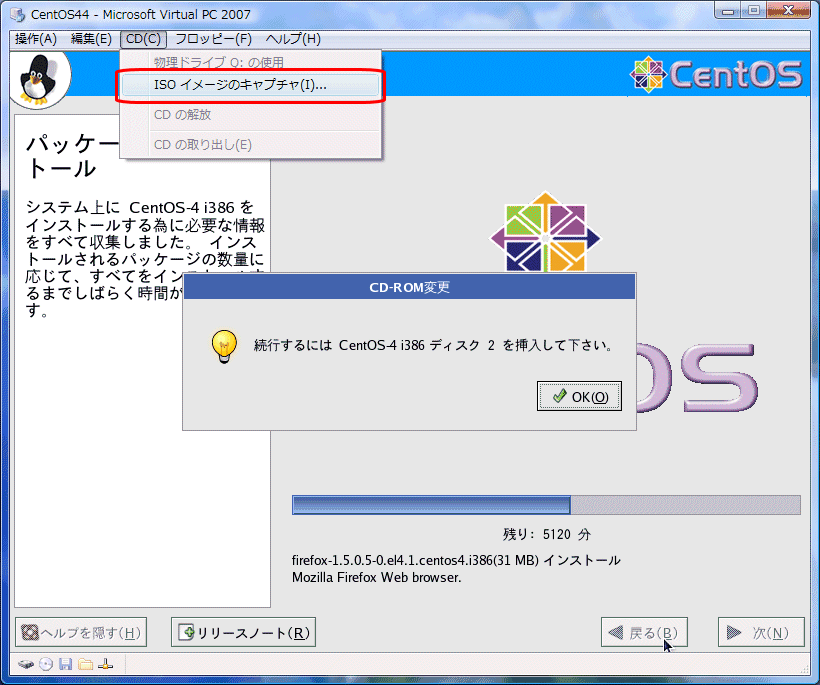The width and height of the screenshot is (820, 685).
Task: Click the shared folder status bar icon
Action: click(85, 665)
